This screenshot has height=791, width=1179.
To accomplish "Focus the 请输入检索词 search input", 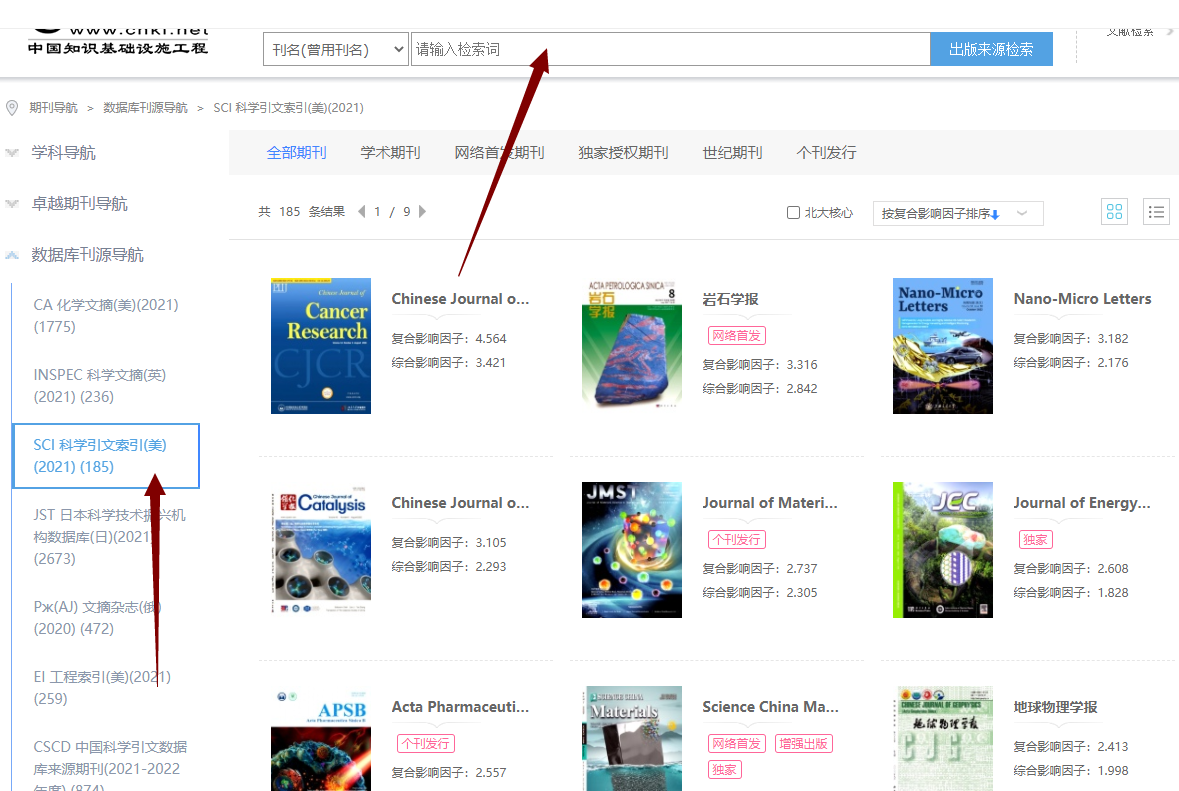I will pyautogui.click(x=671, y=50).
